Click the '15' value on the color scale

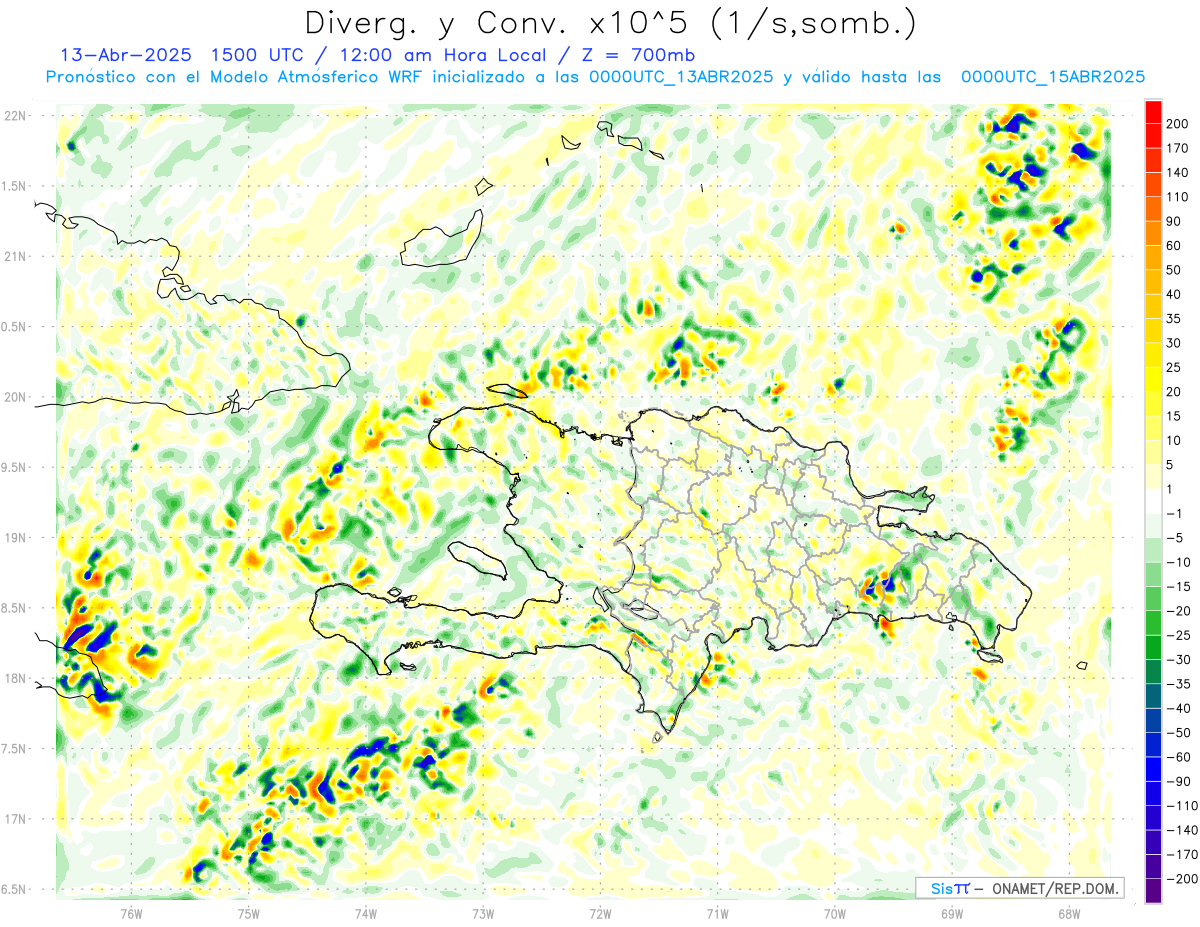tap(1174, 416)
